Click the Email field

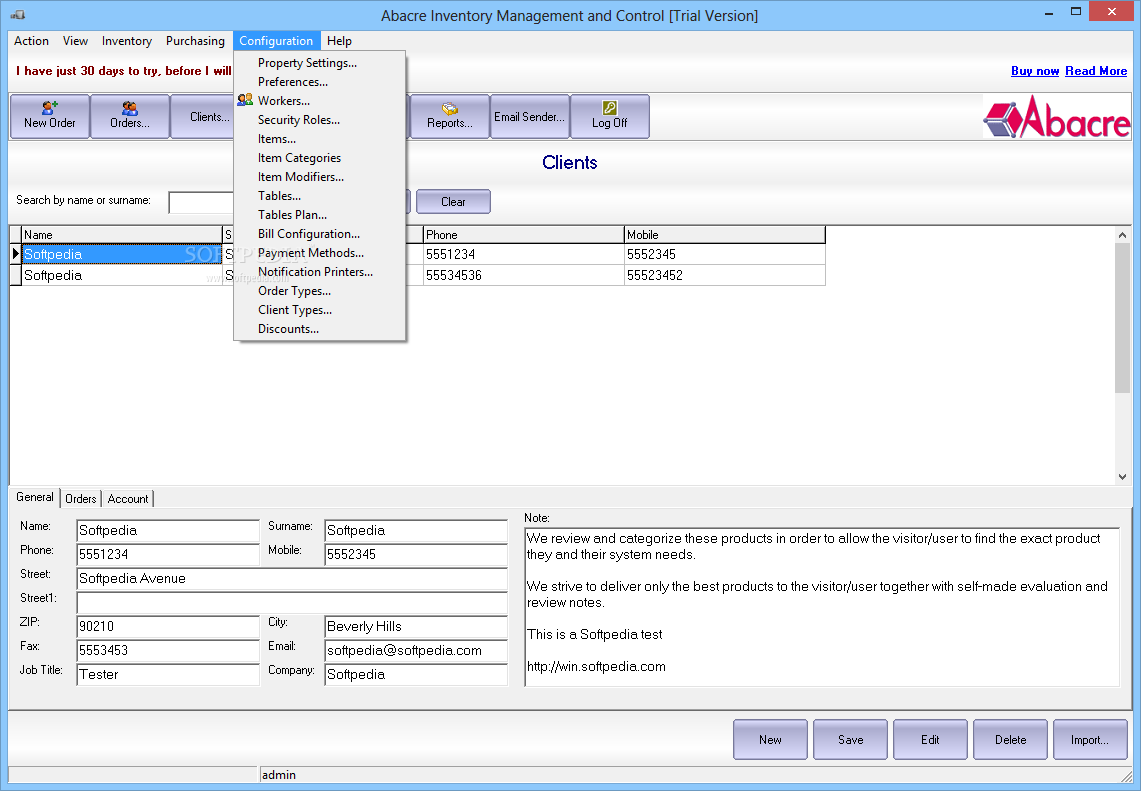(416, 651)
